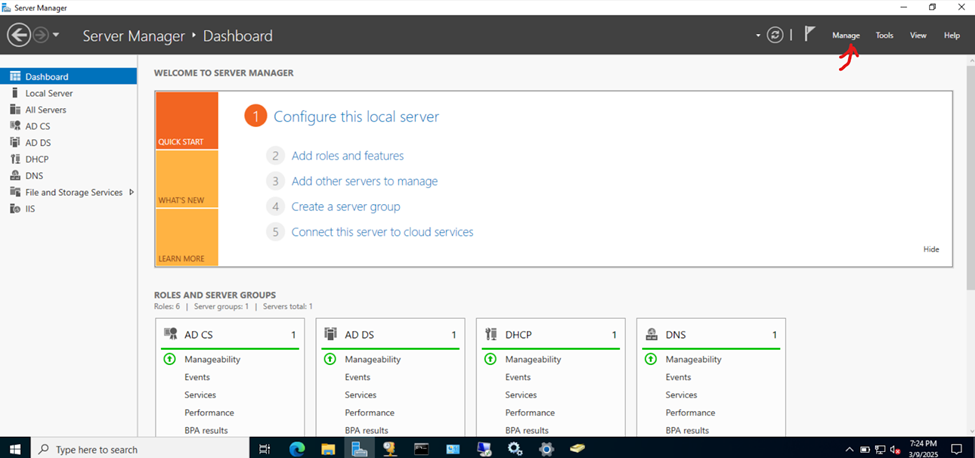
Task: Click the muted volume tray icon
Action: click(x=896, y=449)
